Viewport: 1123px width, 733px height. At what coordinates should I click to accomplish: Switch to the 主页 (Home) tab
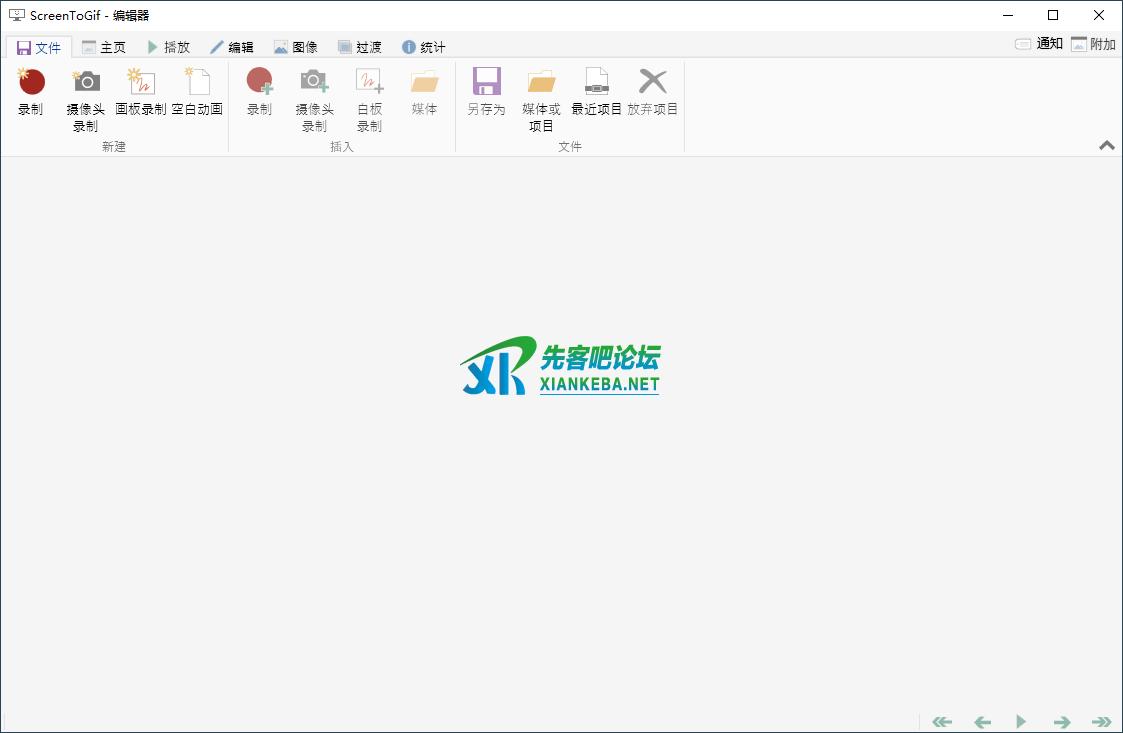[104, 47]
